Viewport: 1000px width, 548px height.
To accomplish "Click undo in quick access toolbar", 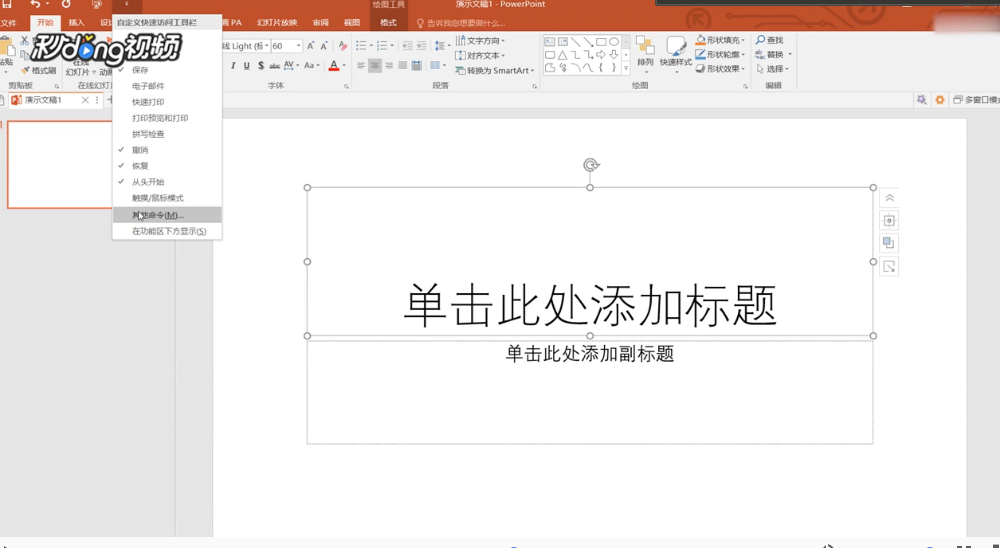I will (35, 4).
